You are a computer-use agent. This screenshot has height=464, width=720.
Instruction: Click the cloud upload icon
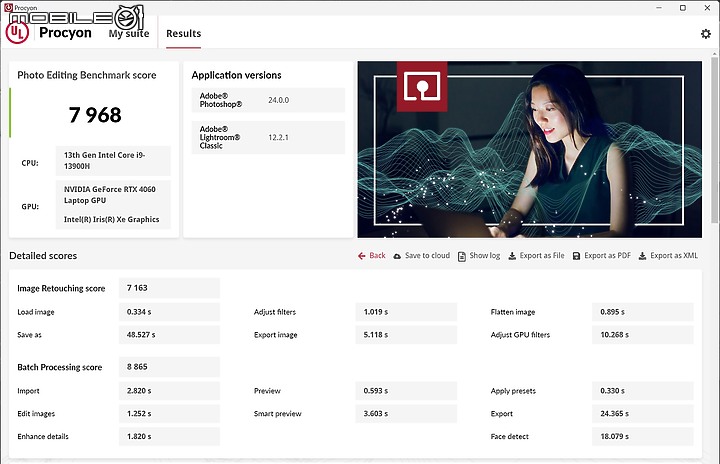(x=397, y=256)
